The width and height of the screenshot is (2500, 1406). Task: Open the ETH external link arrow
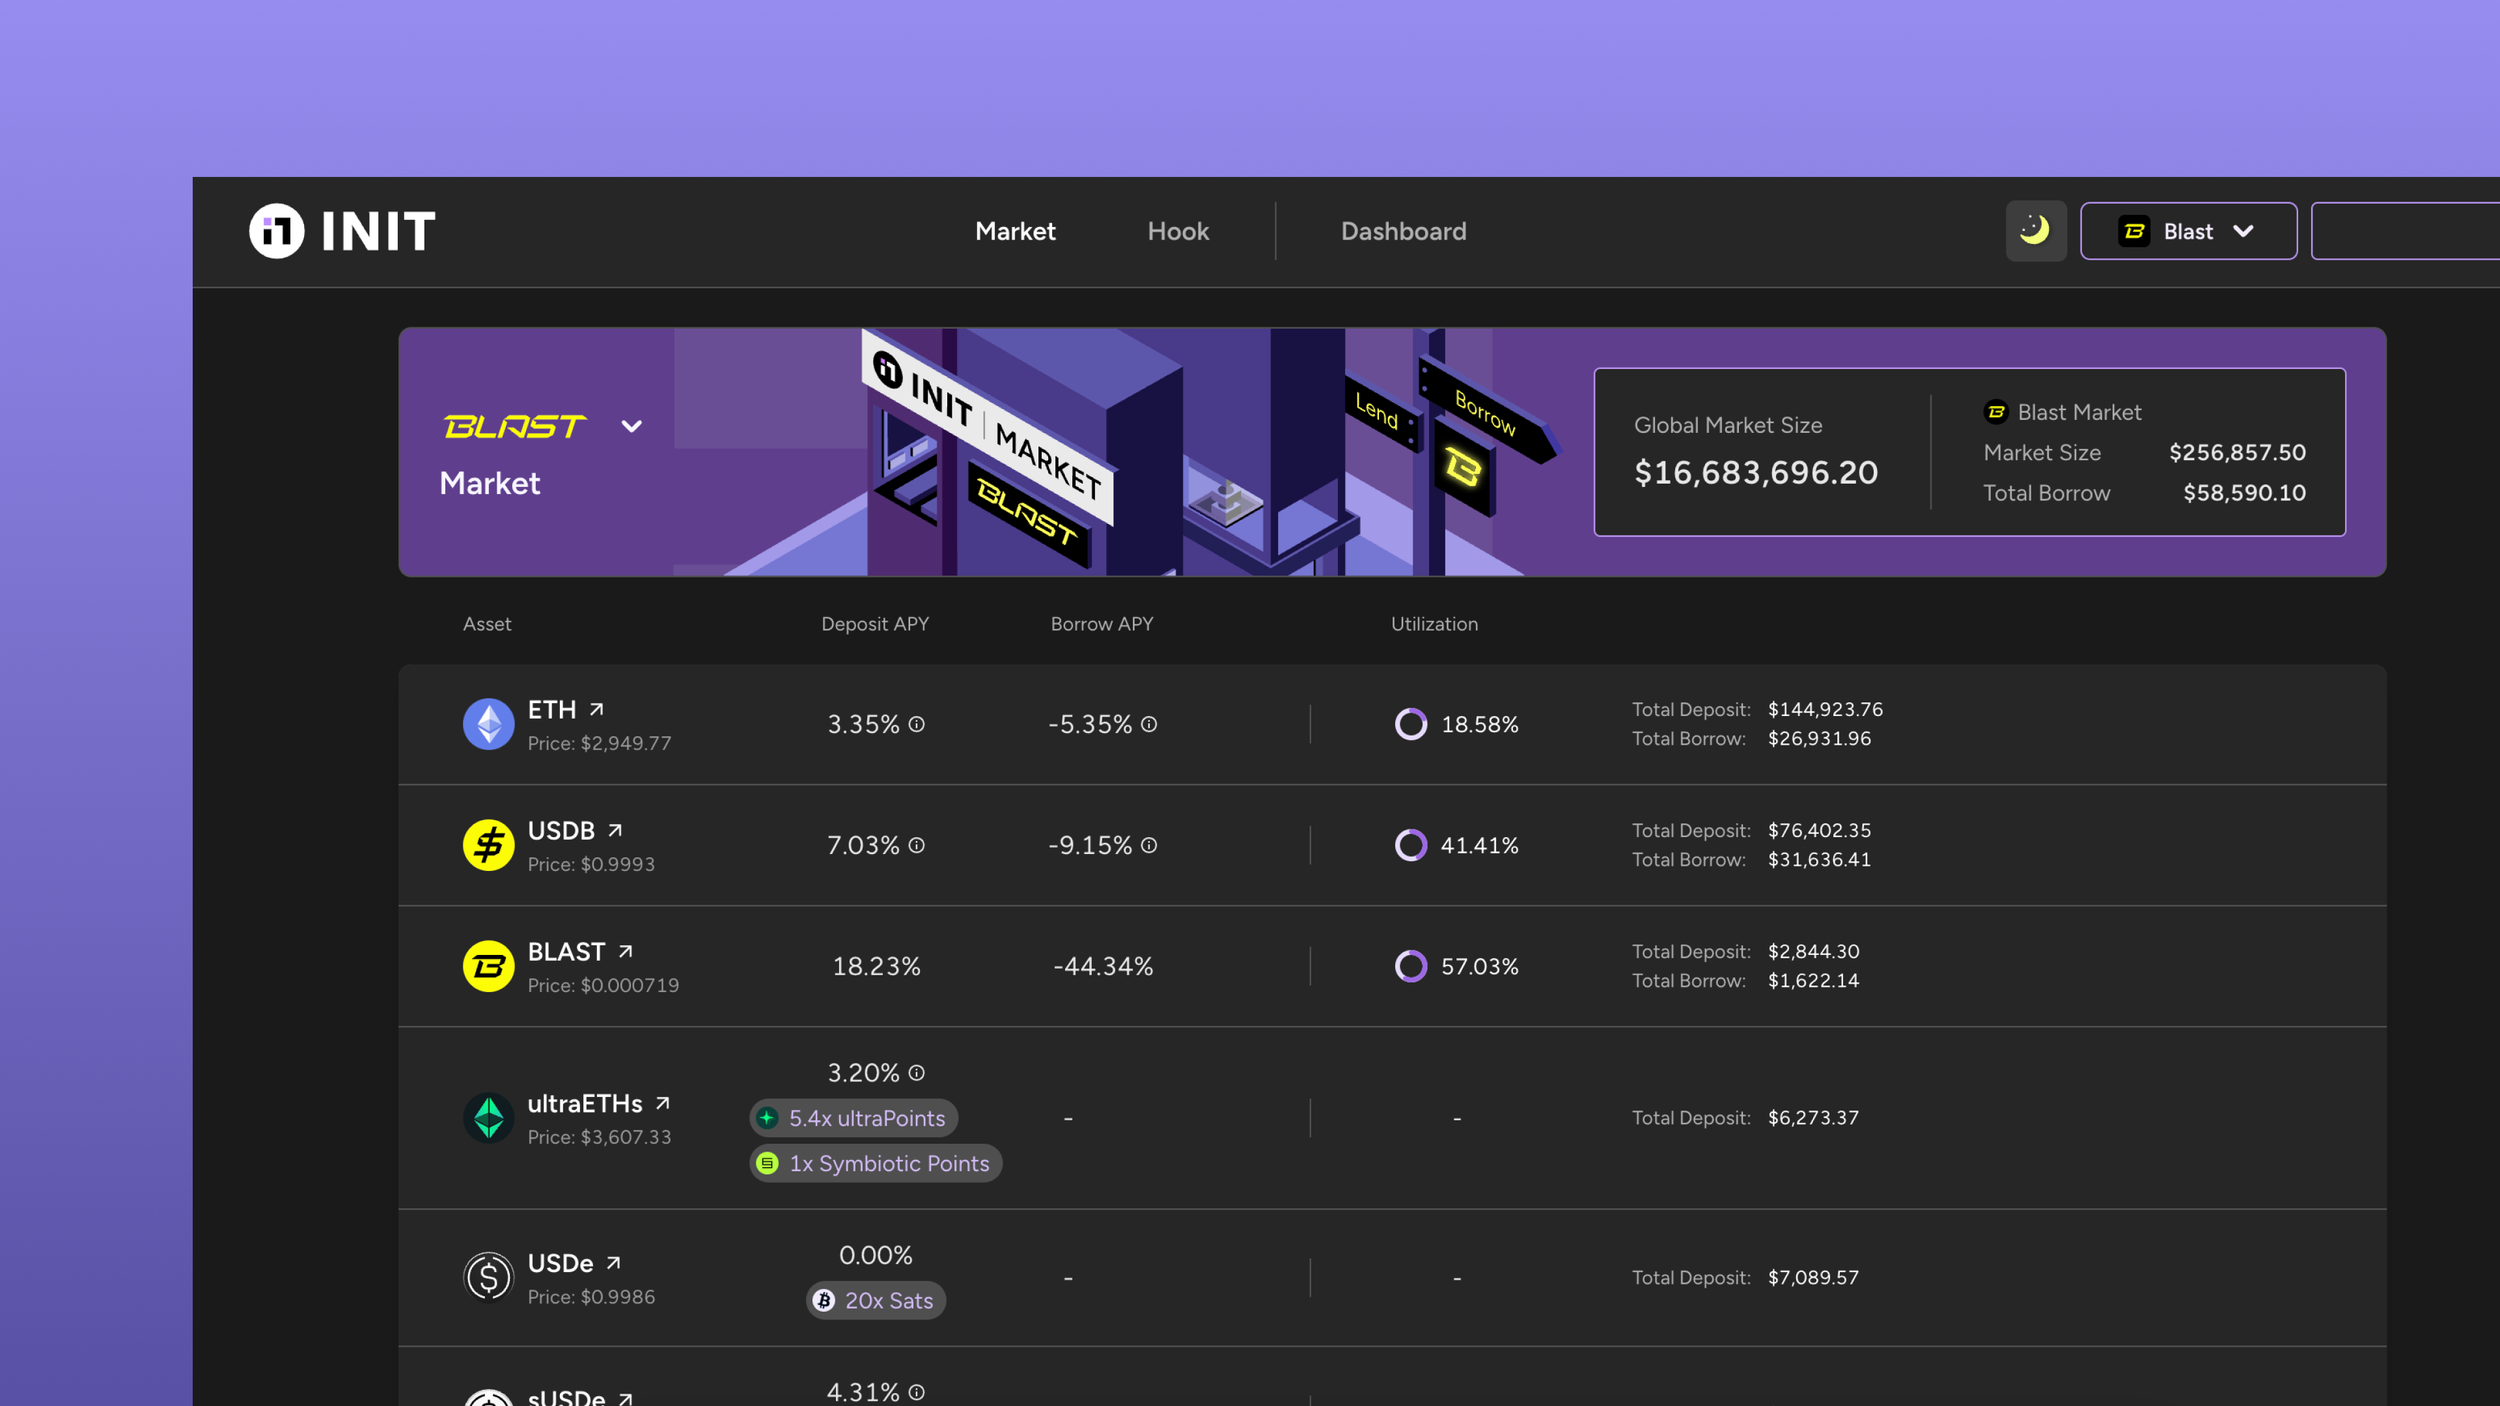(596, 709)
